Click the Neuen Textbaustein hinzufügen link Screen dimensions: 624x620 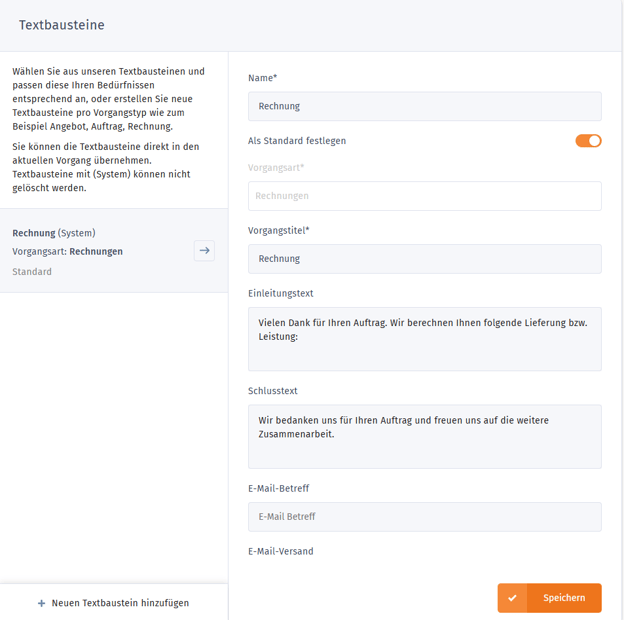click(120, 603)
